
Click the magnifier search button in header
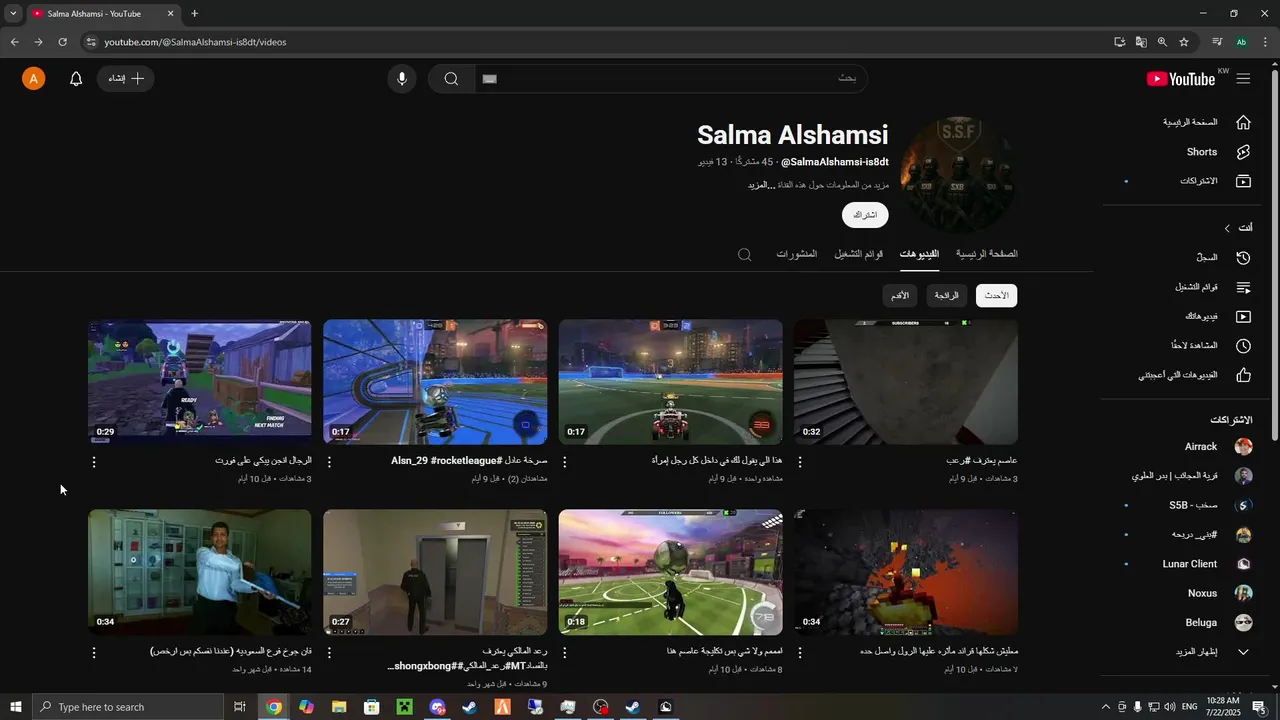[x=451, y=79]
